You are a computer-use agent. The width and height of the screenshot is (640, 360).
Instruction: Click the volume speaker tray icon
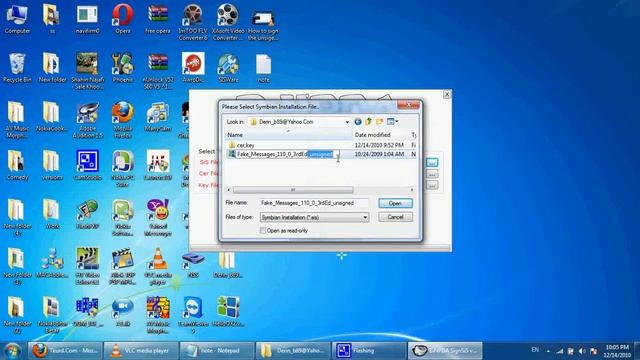click(582, 351)
